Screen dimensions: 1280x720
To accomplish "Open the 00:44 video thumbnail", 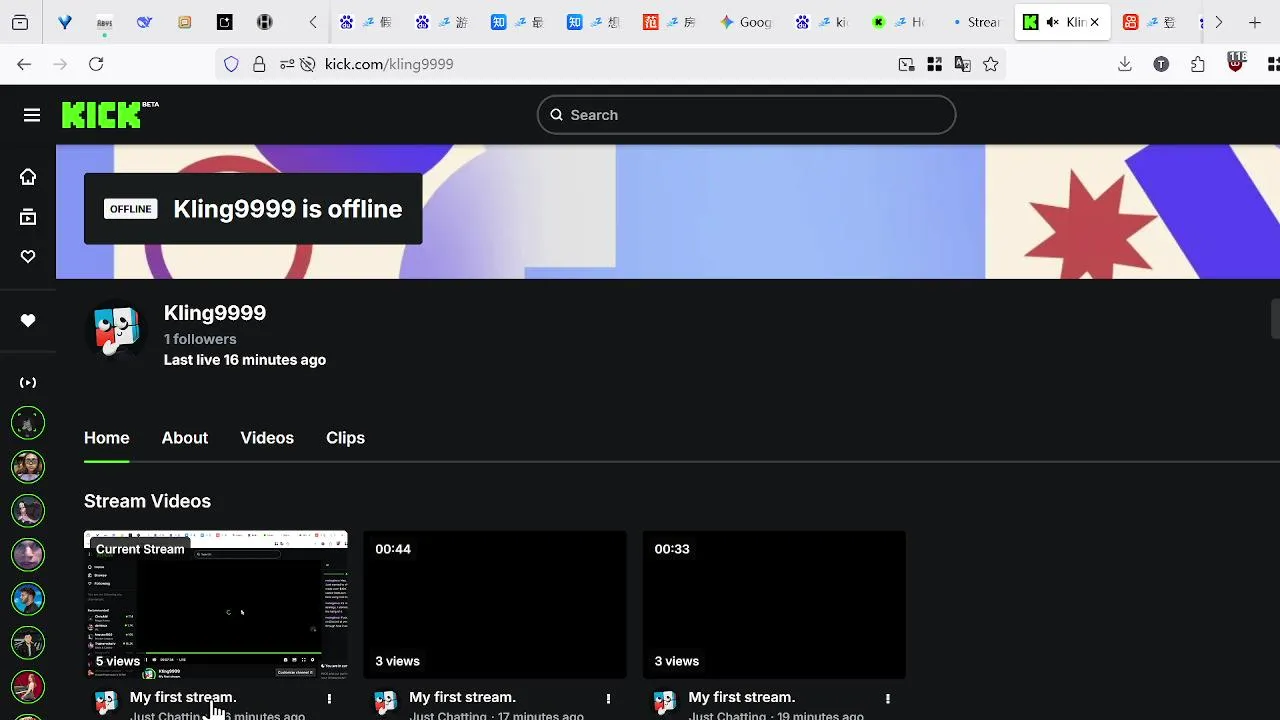I will pyautogui.click(x=495, y=605).
